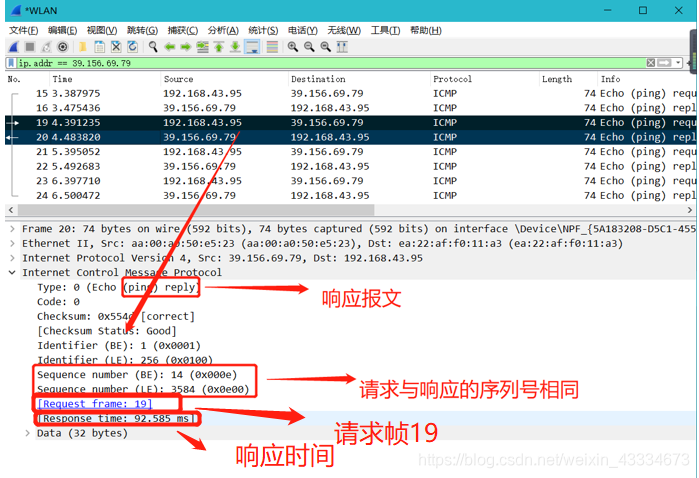Expand the Data (32 bytes) node

click(28, 433)
